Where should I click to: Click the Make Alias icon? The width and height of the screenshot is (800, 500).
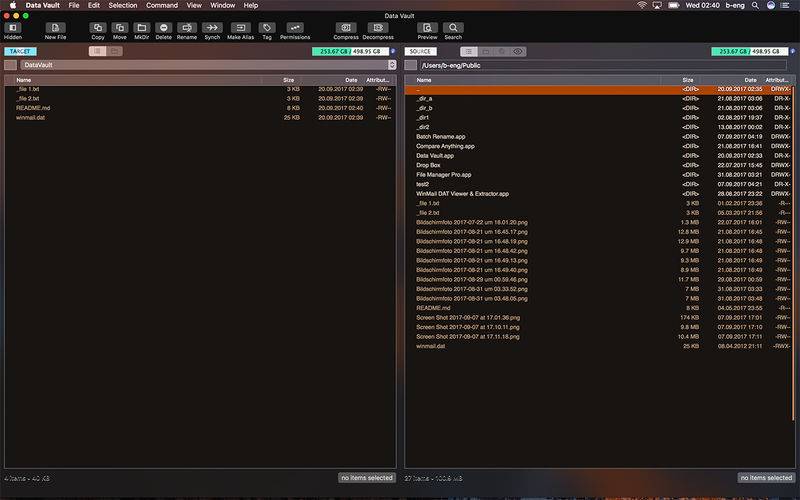click(240, 28)
